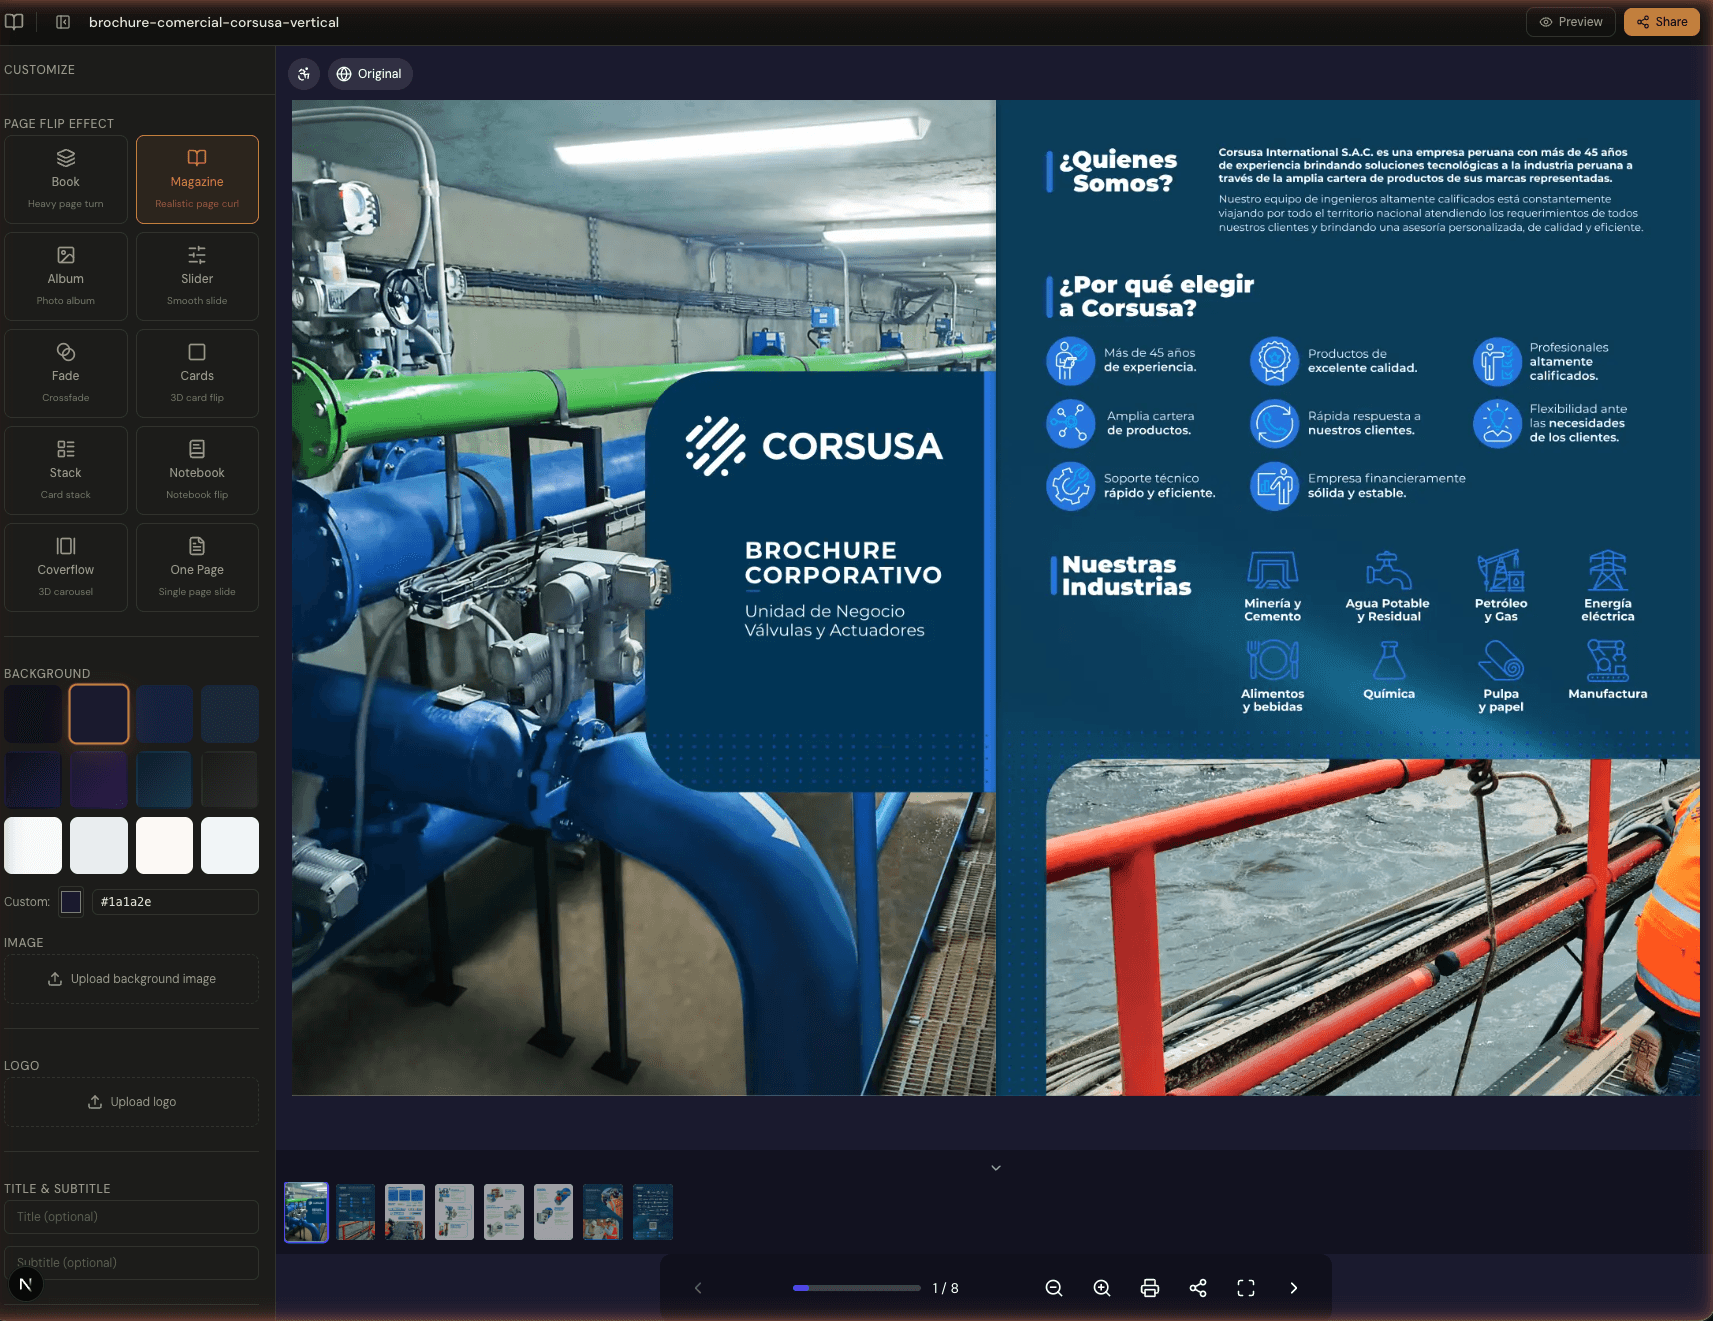Open the accessibility options
Image resolution: width=1713 pixels, height=1321 pixels.
(x=303, y=73)
